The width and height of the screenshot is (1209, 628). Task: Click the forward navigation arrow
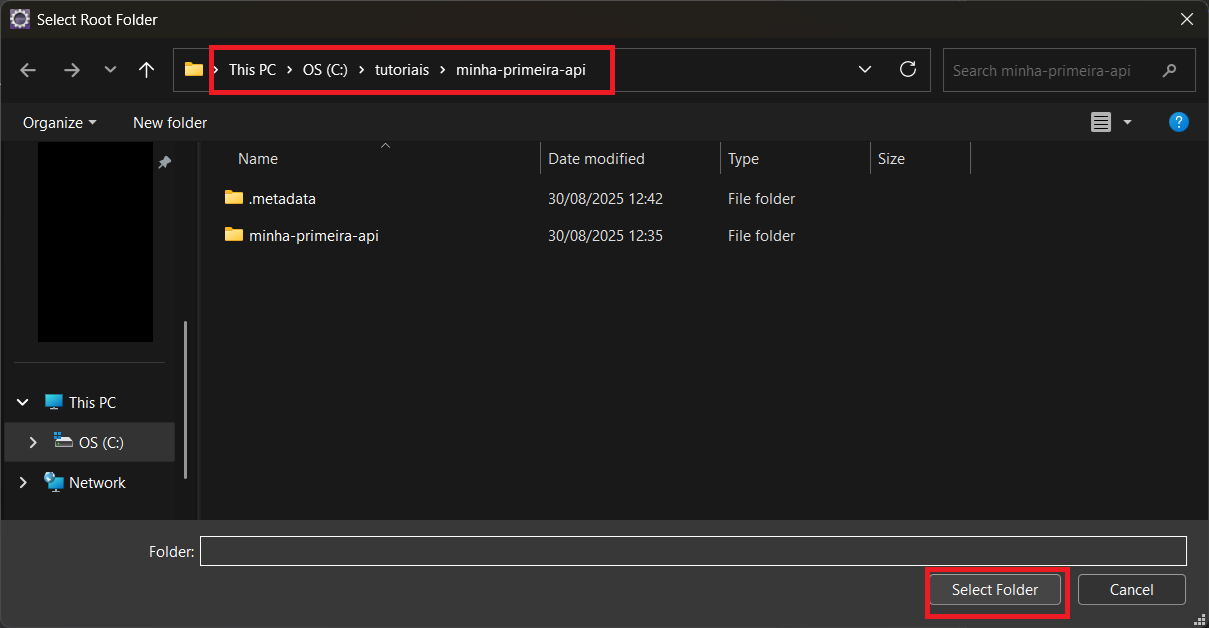coord(72,70)
